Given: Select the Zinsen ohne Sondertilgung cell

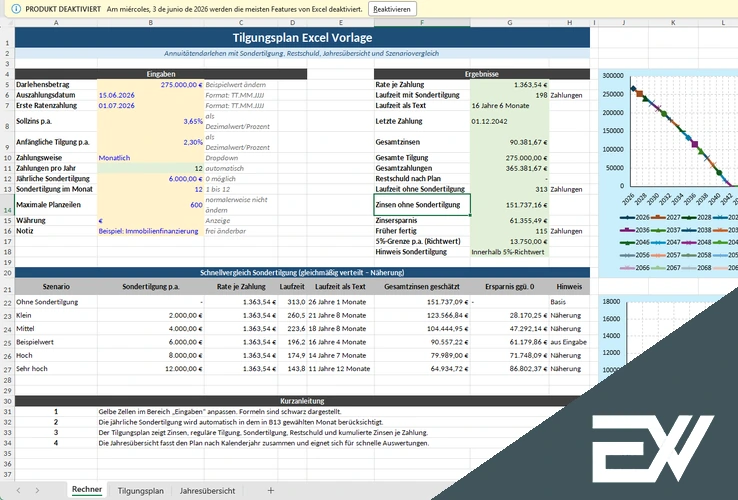Looking at the screenshot, I should 422,205.
